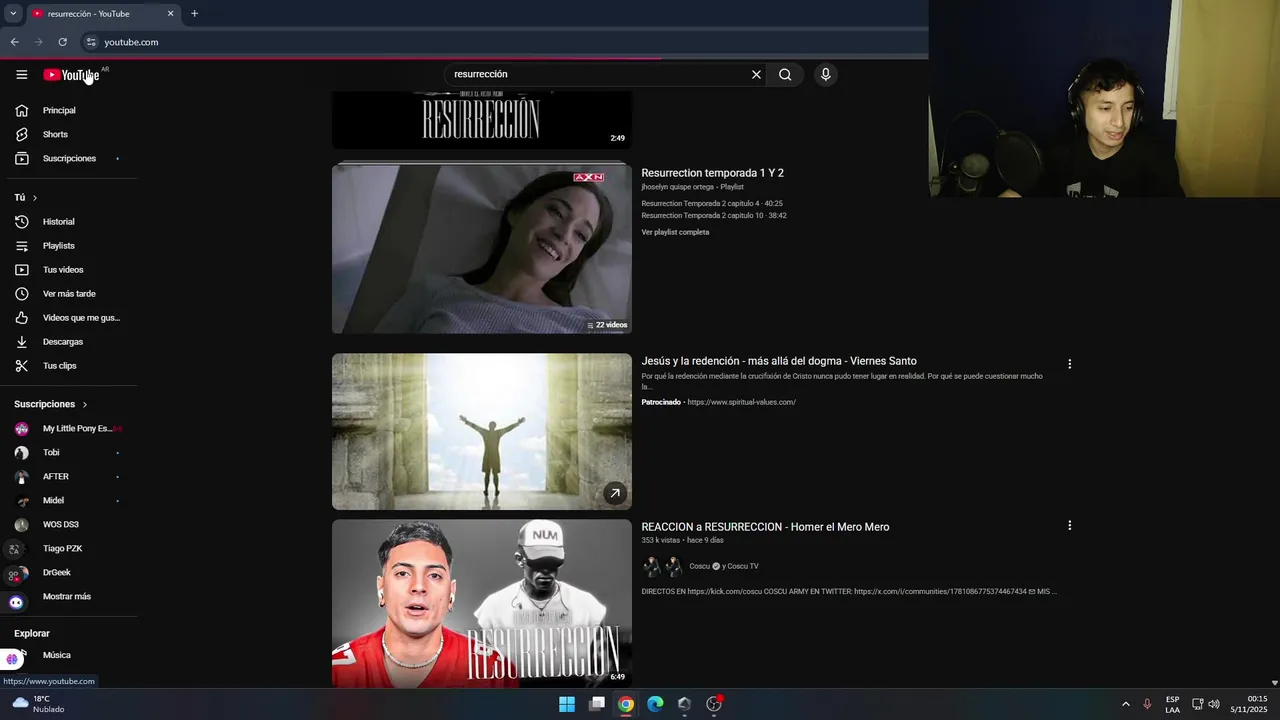The height and width of the screenshot is (720, 1280).
Task: Open Microsoft Edge from taskbar
Action: 655,704
